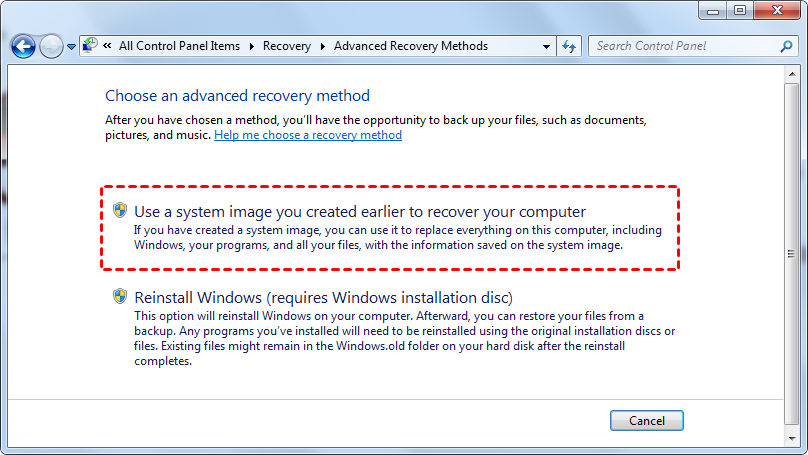Click the Back navigation arrow button
The width and height of the screenshot is (808, 455).
pos(24,46)
